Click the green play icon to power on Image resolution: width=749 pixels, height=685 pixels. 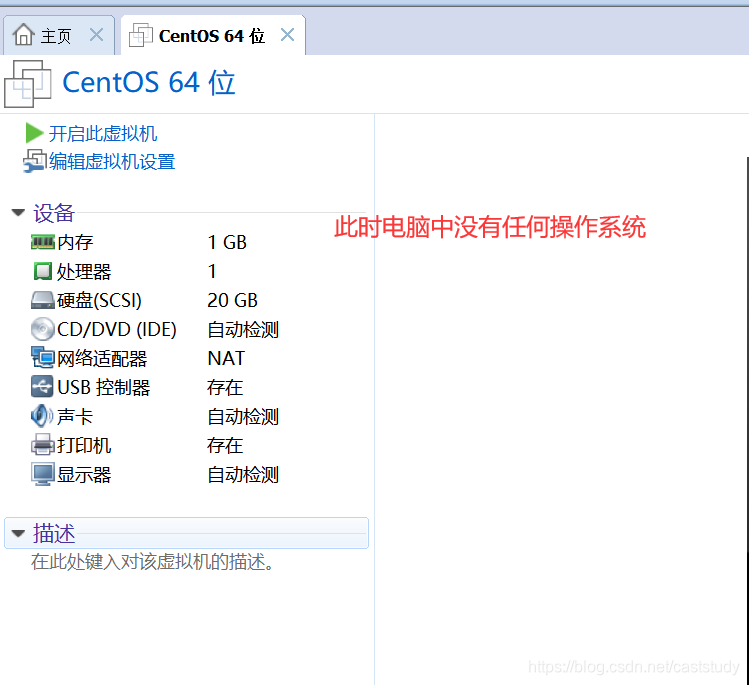34,133
